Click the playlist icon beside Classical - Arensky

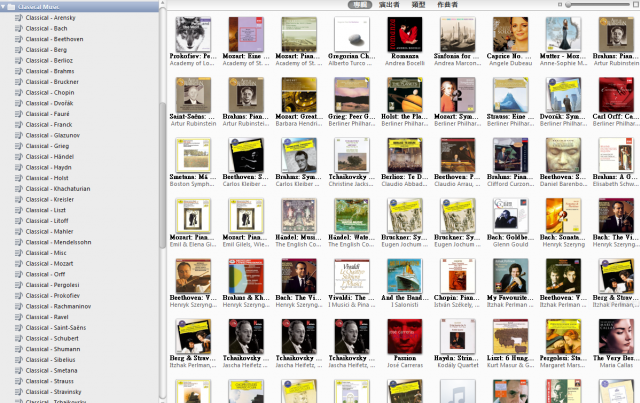[19, 18]
